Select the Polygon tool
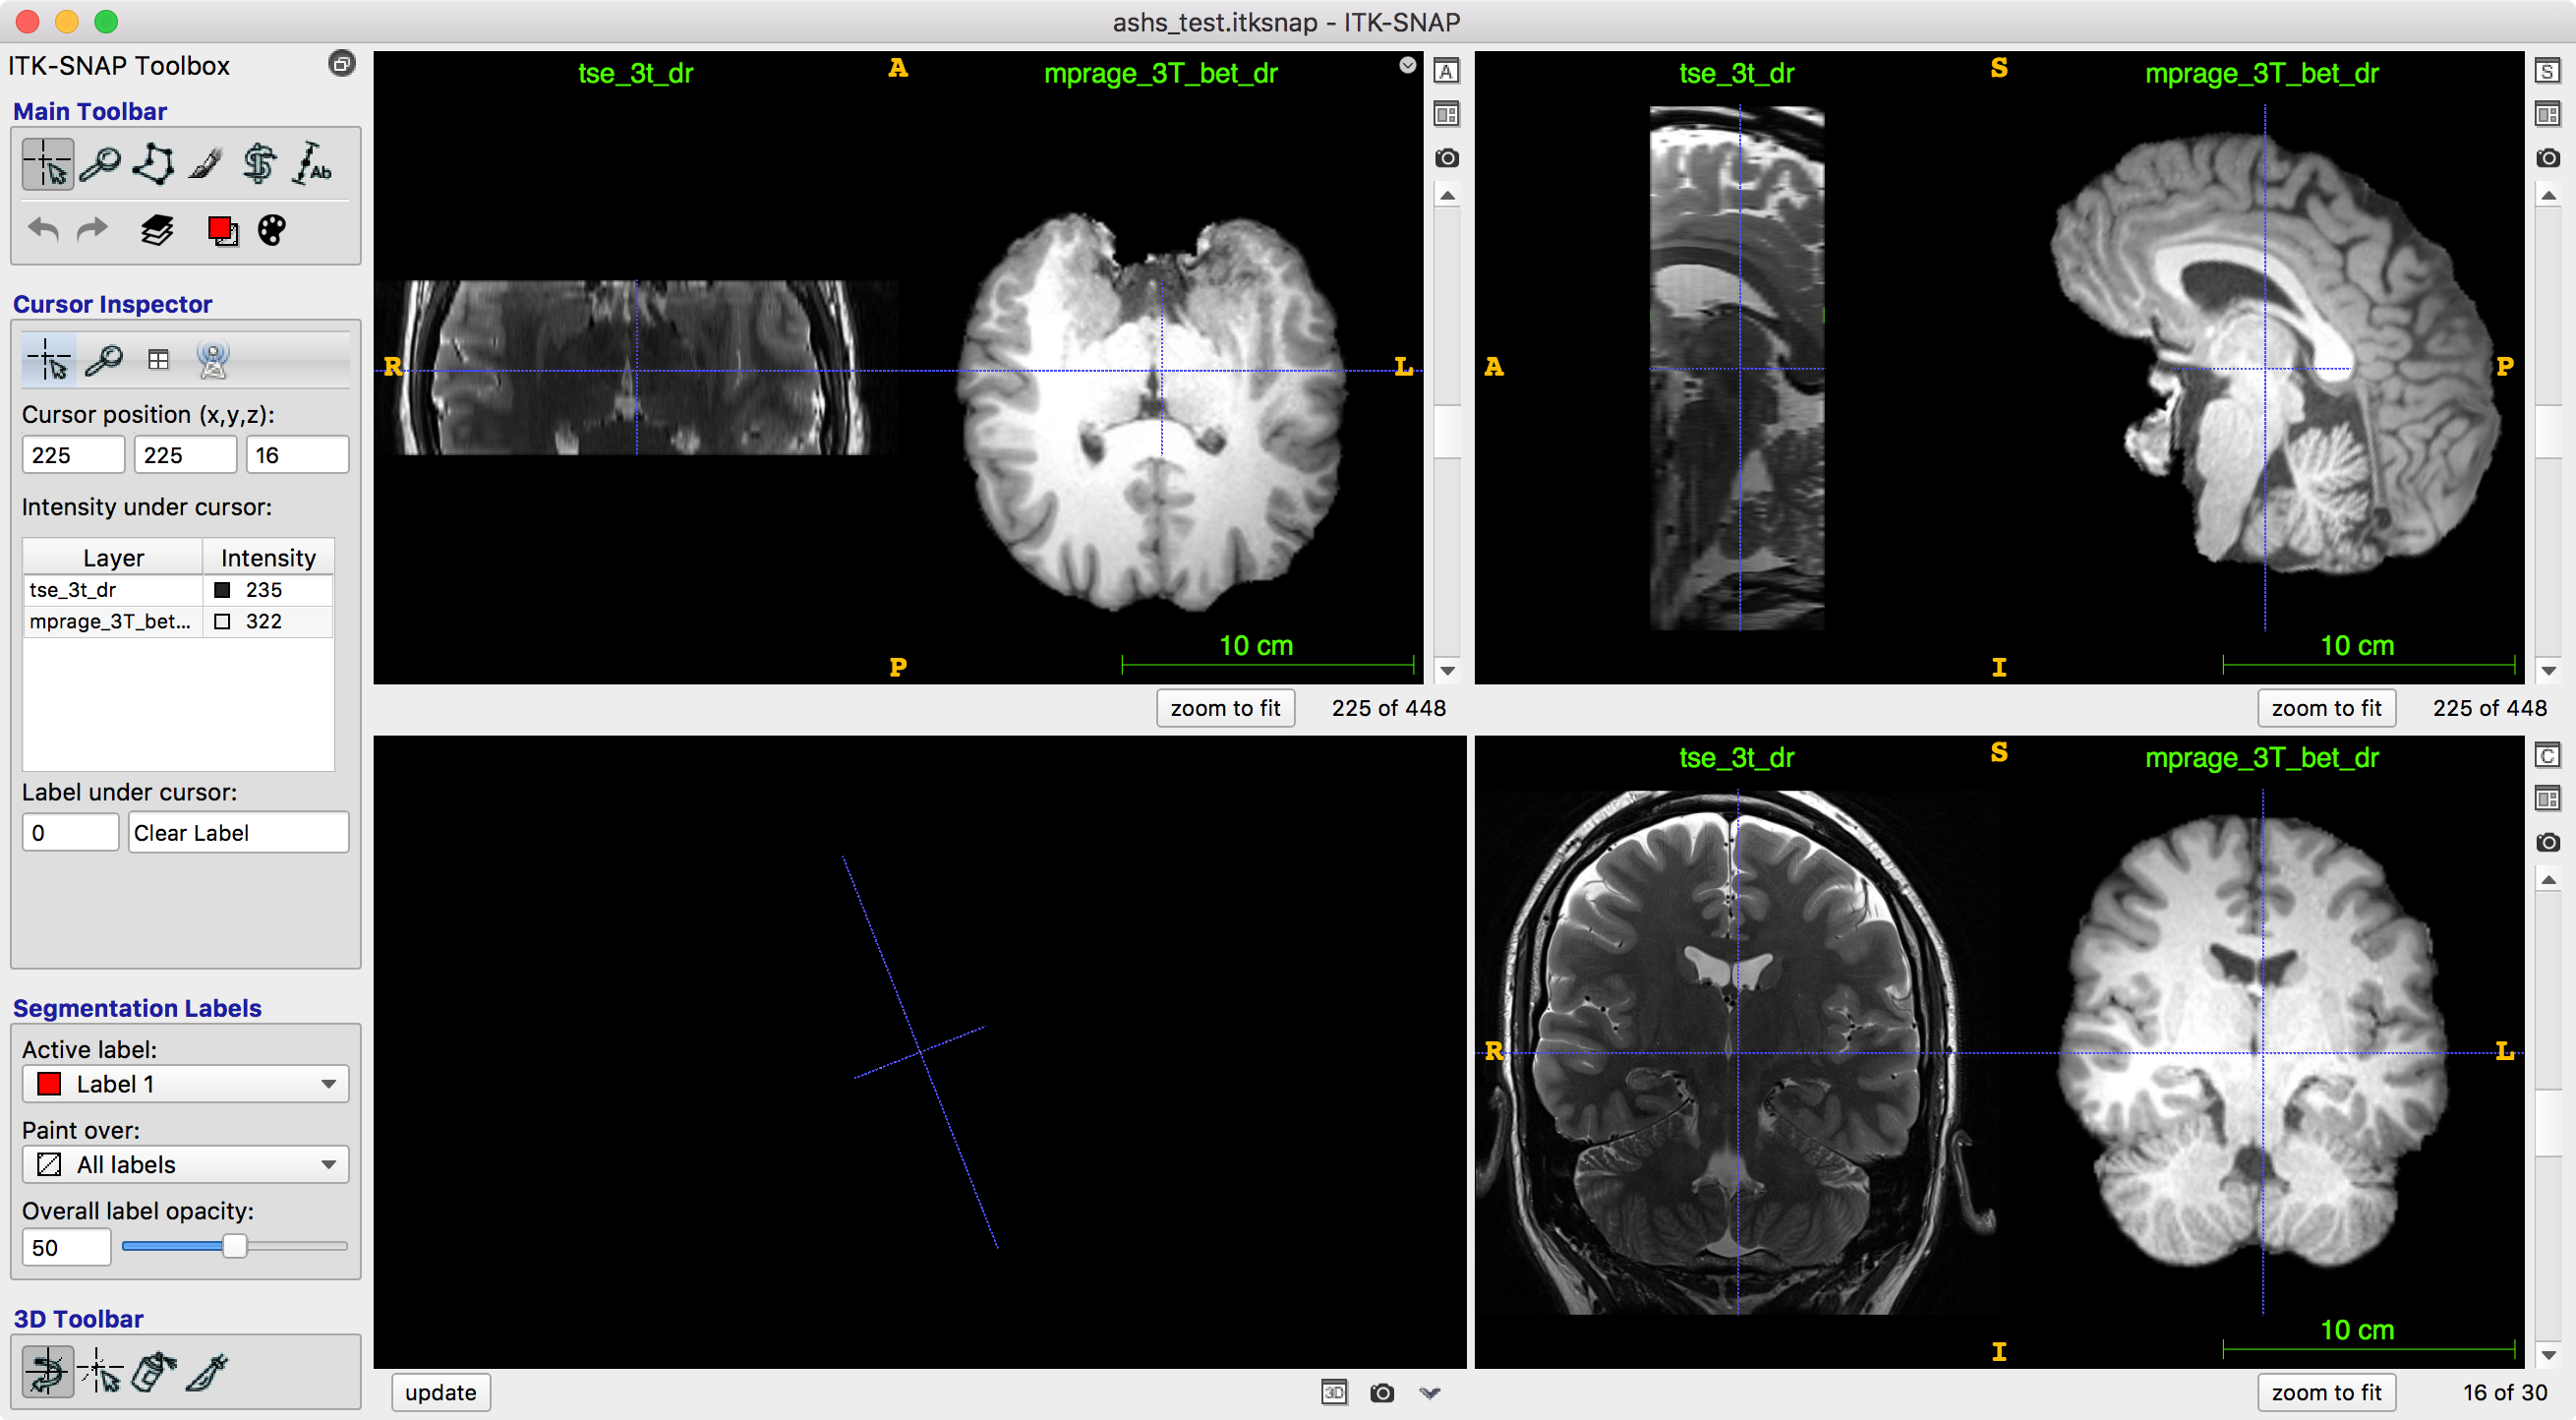This screenshot has width=2576, height=1420. (x=153, y=163)
